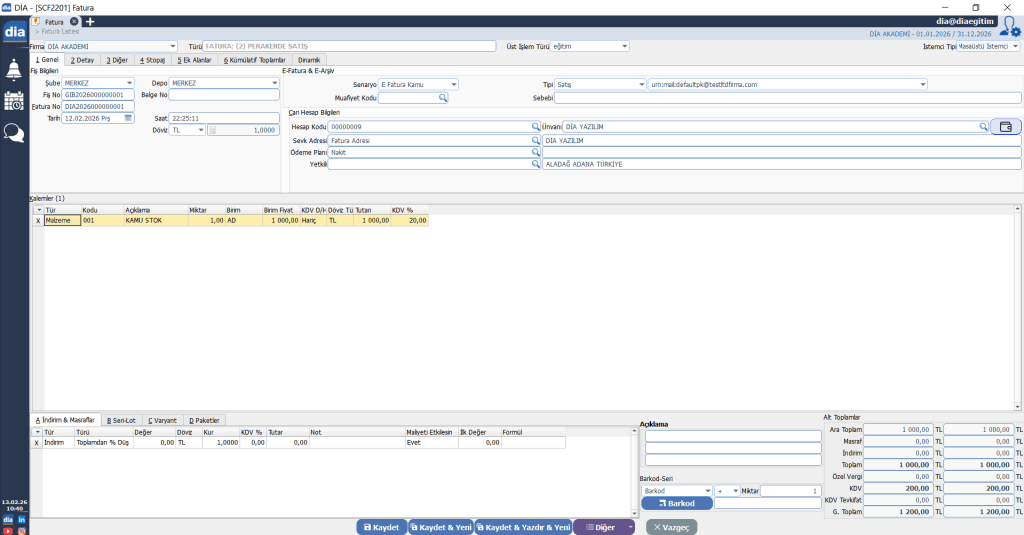Open the B Seri-Lot tab
1024x535 pixels.
122,420
